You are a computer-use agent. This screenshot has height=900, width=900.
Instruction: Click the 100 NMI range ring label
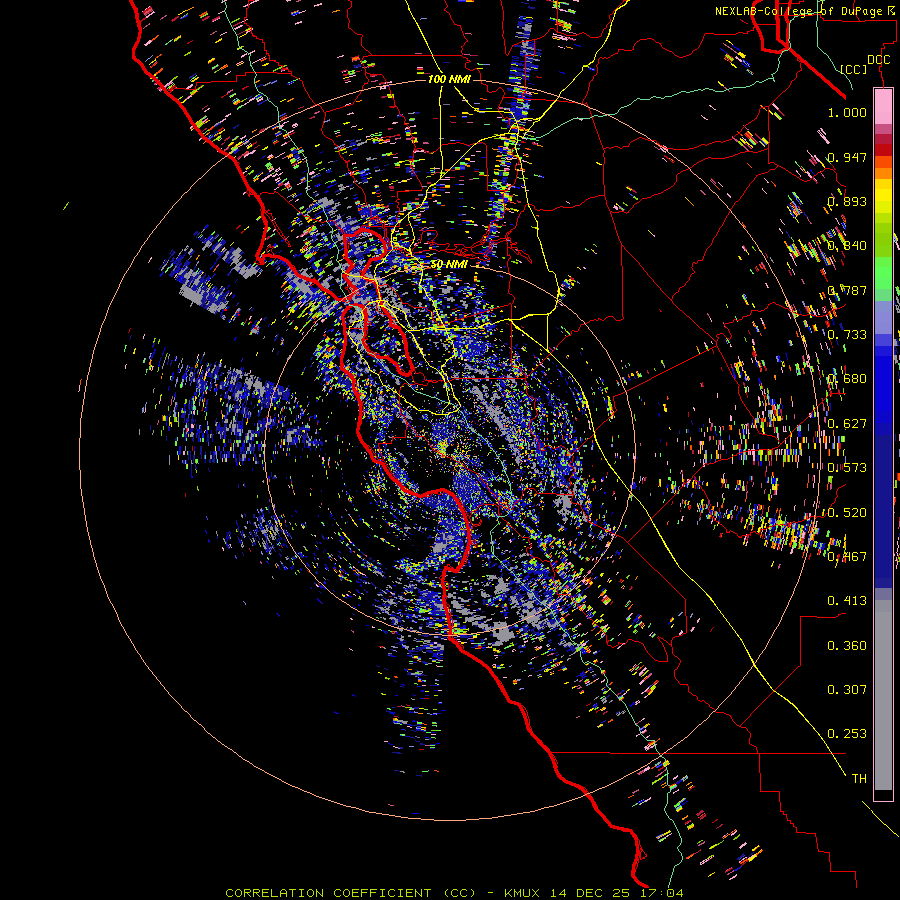(449, 79)
